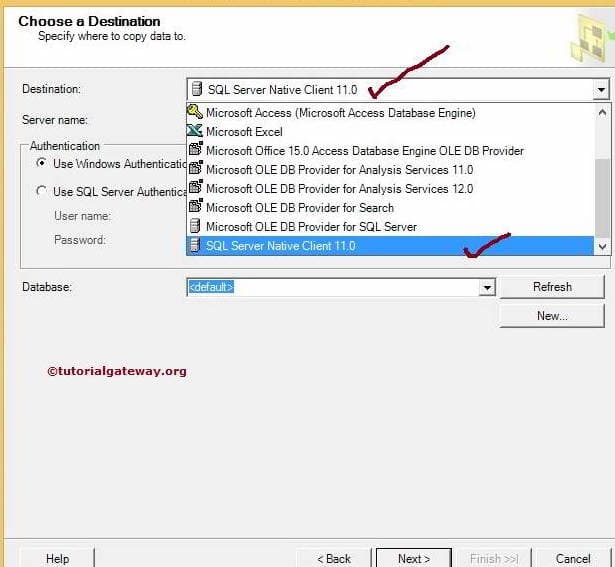
Task: Select SQL Server Native Client 11.0 list item
Action: 390,246
